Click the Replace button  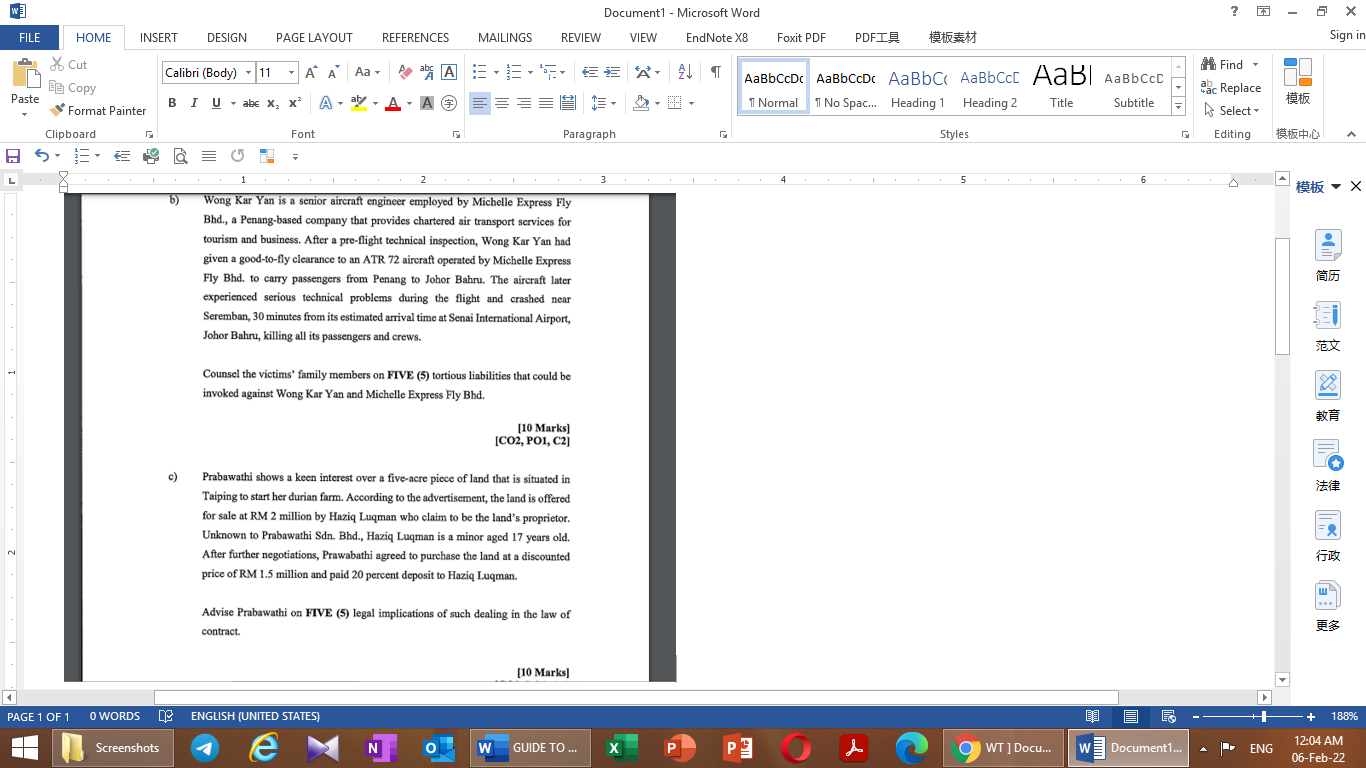[1232, 87]
